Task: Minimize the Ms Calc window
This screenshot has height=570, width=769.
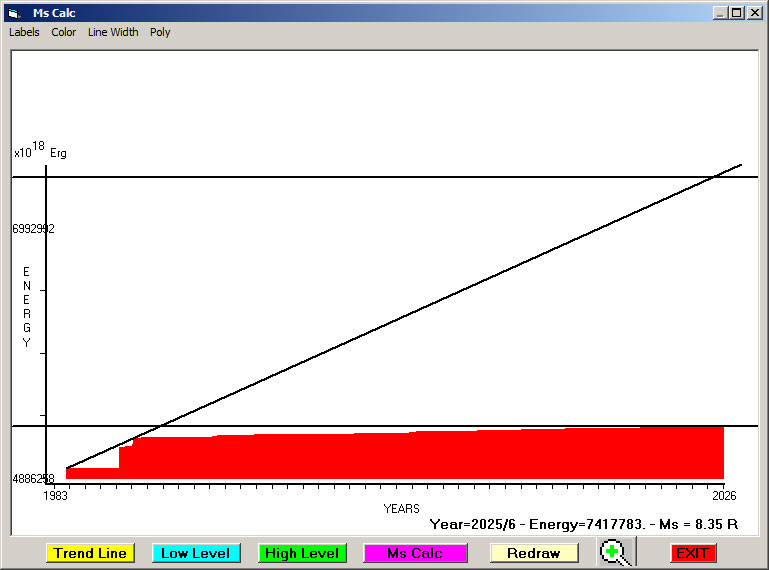Action: (x=720, y=13)
